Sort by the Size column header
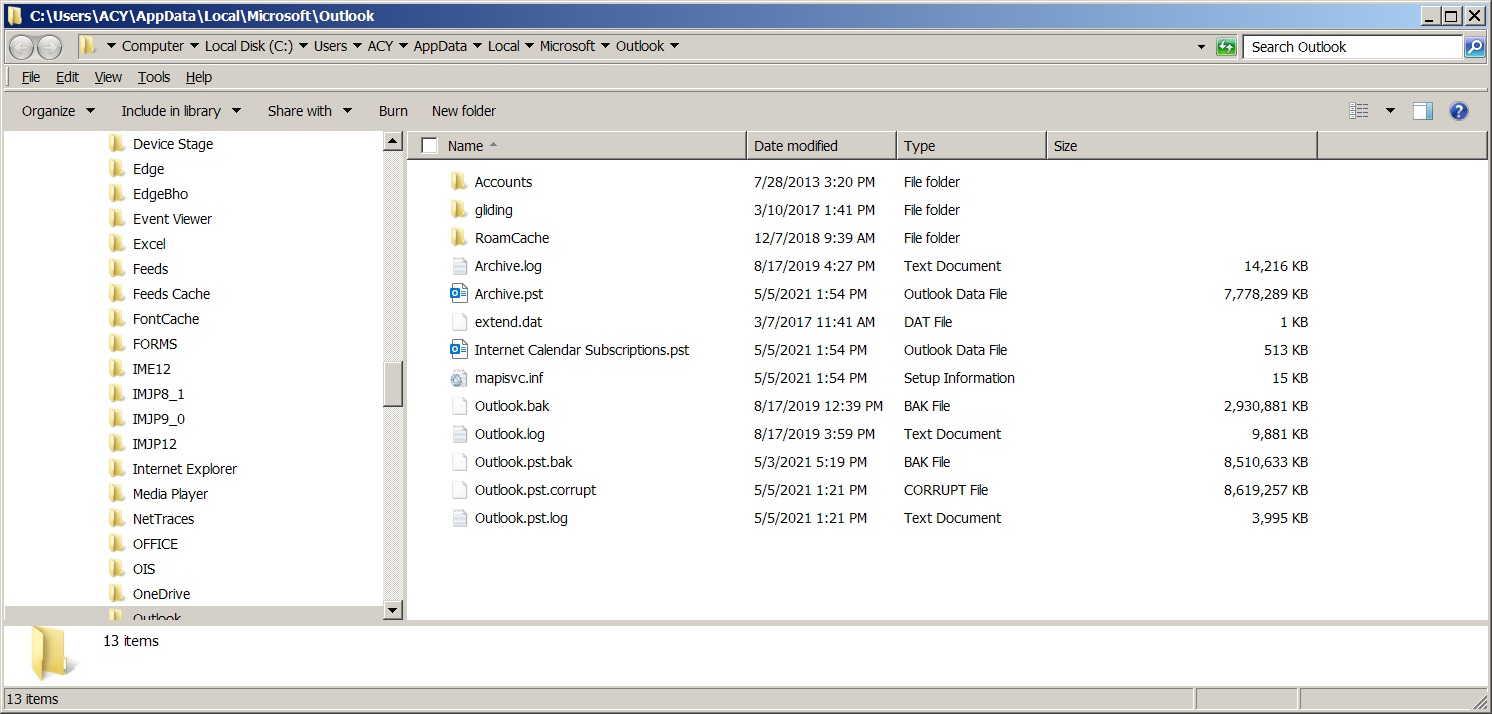Screen dimensions: 1492x714 tap(1182, 146)
